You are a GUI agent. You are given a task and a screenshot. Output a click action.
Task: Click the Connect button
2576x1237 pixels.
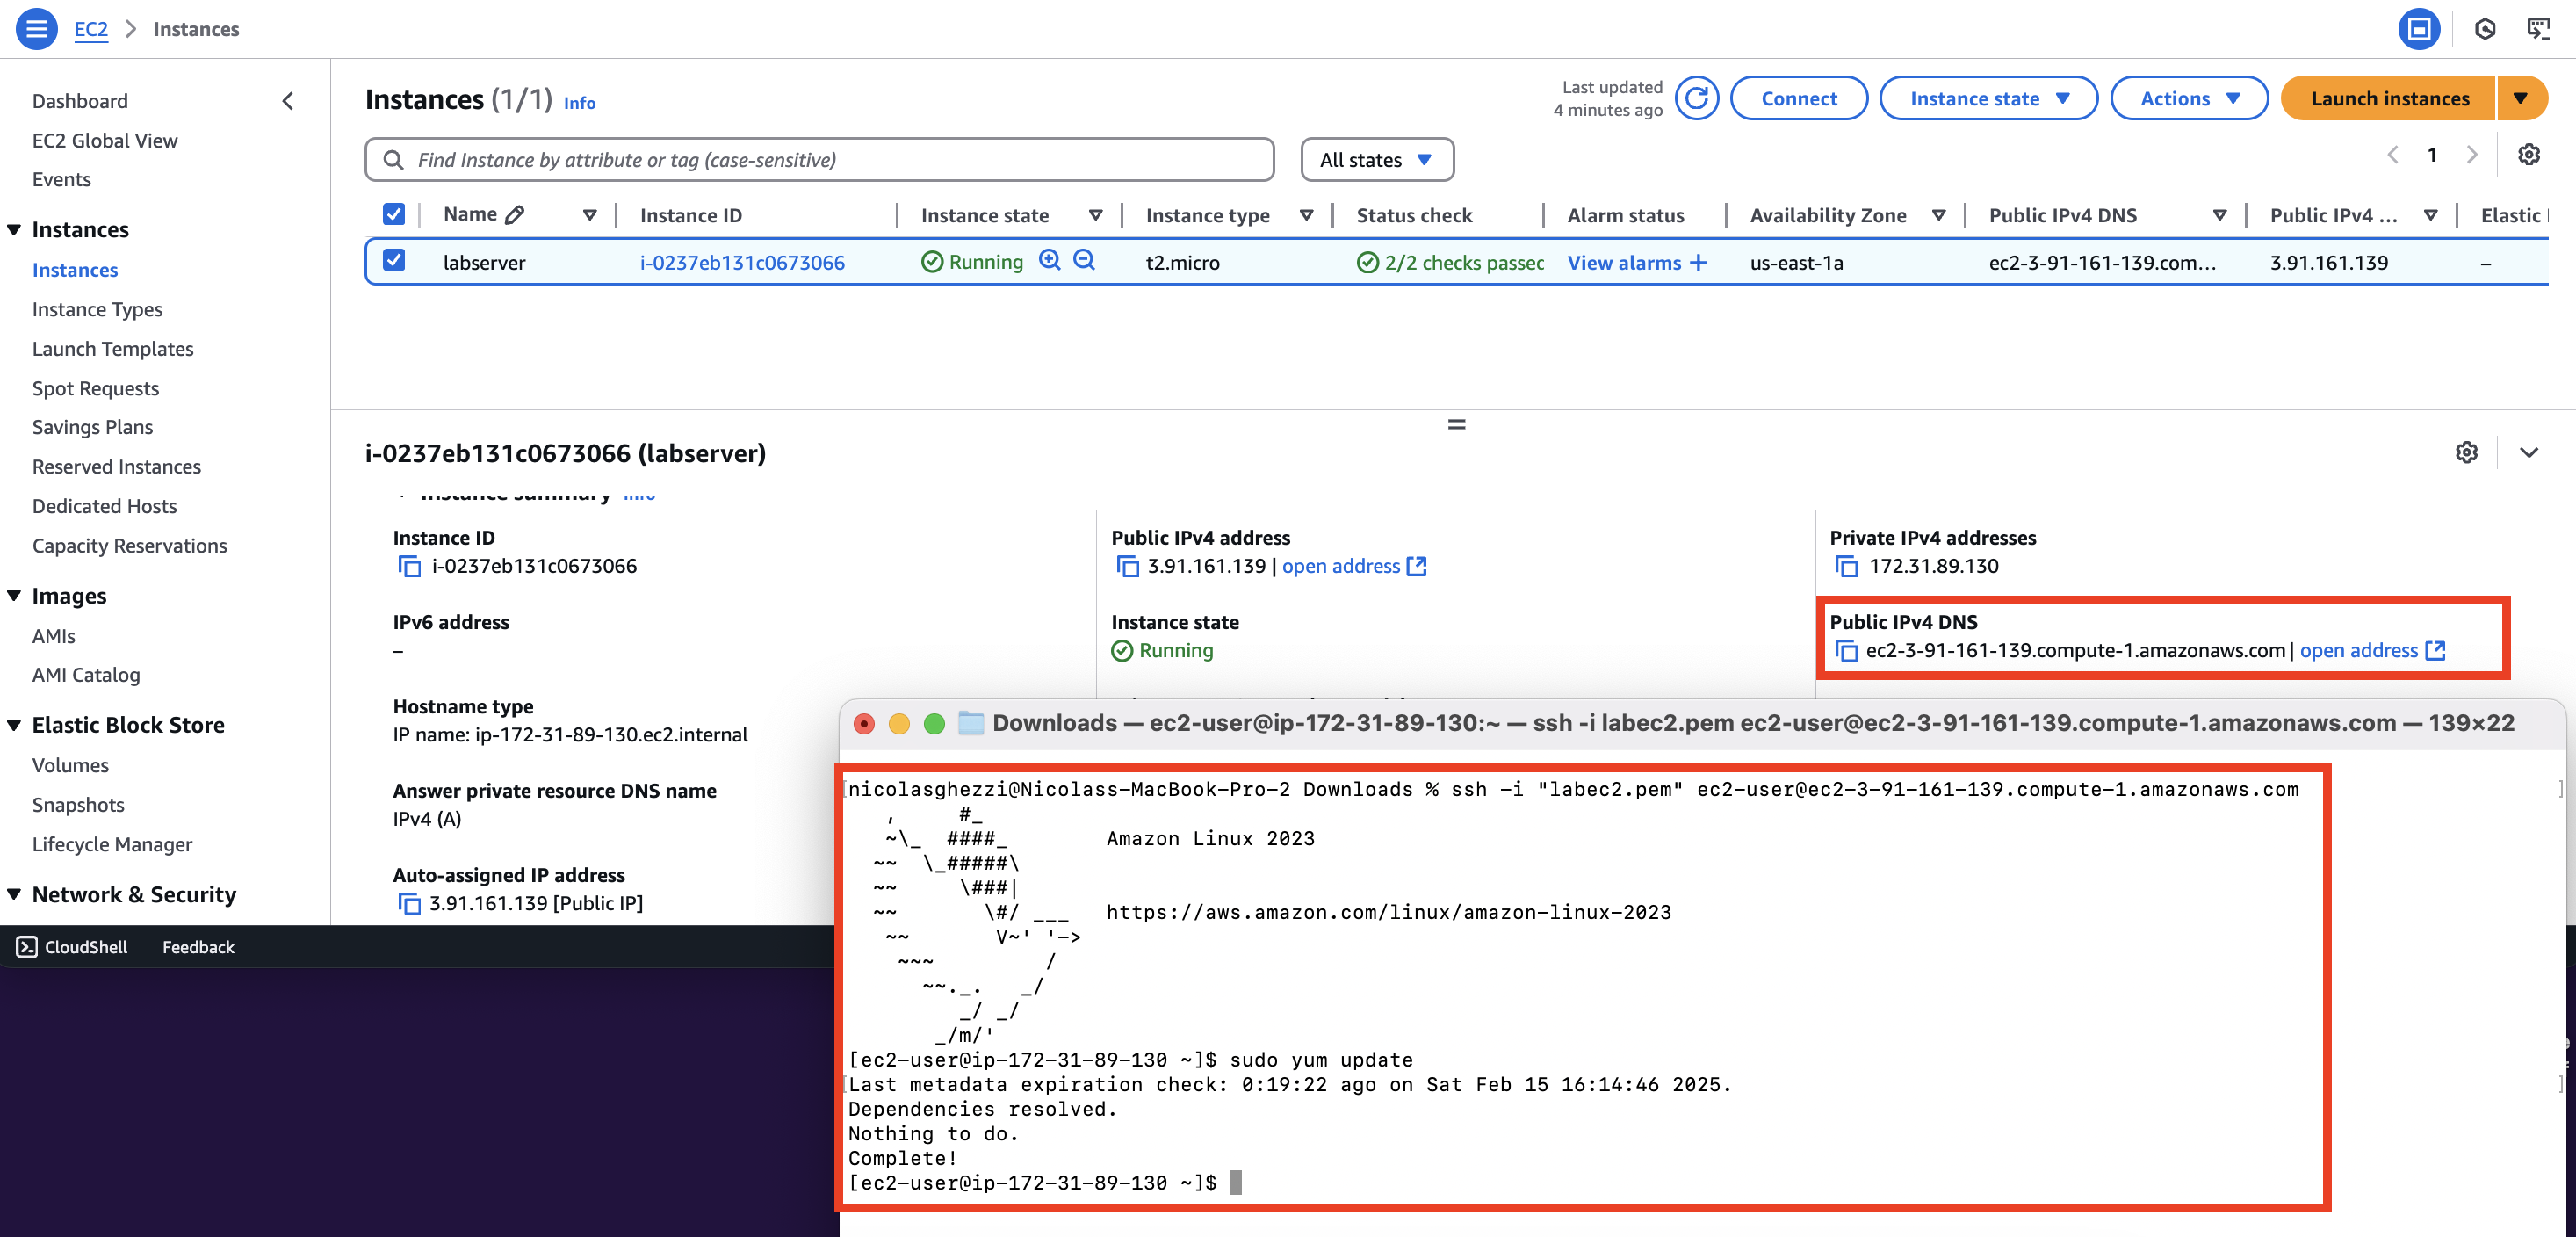tap(1798, 98)
